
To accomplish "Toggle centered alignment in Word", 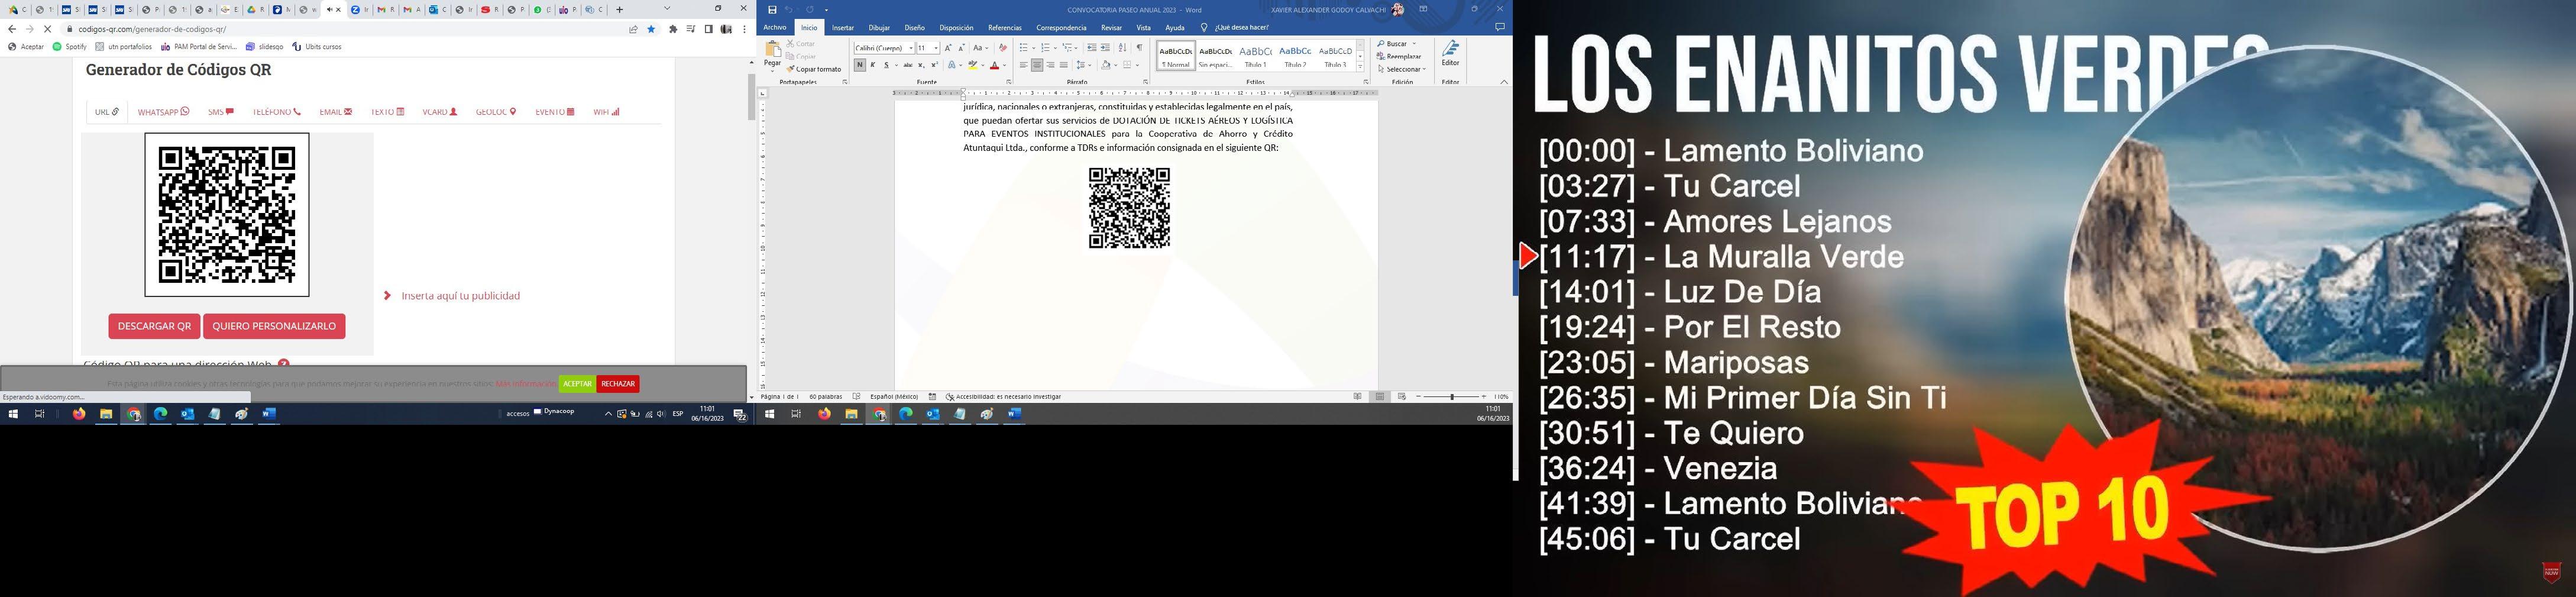I will point(1037,65).
